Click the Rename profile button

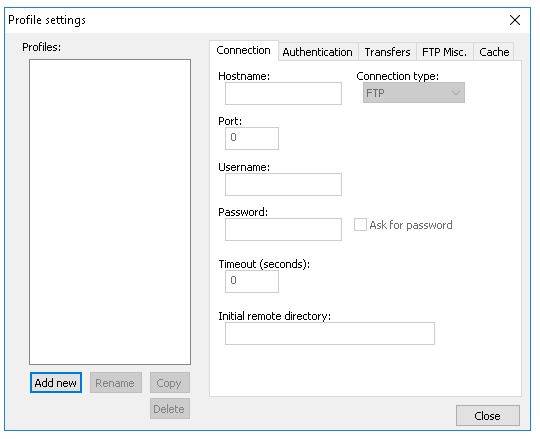point(116,383)
